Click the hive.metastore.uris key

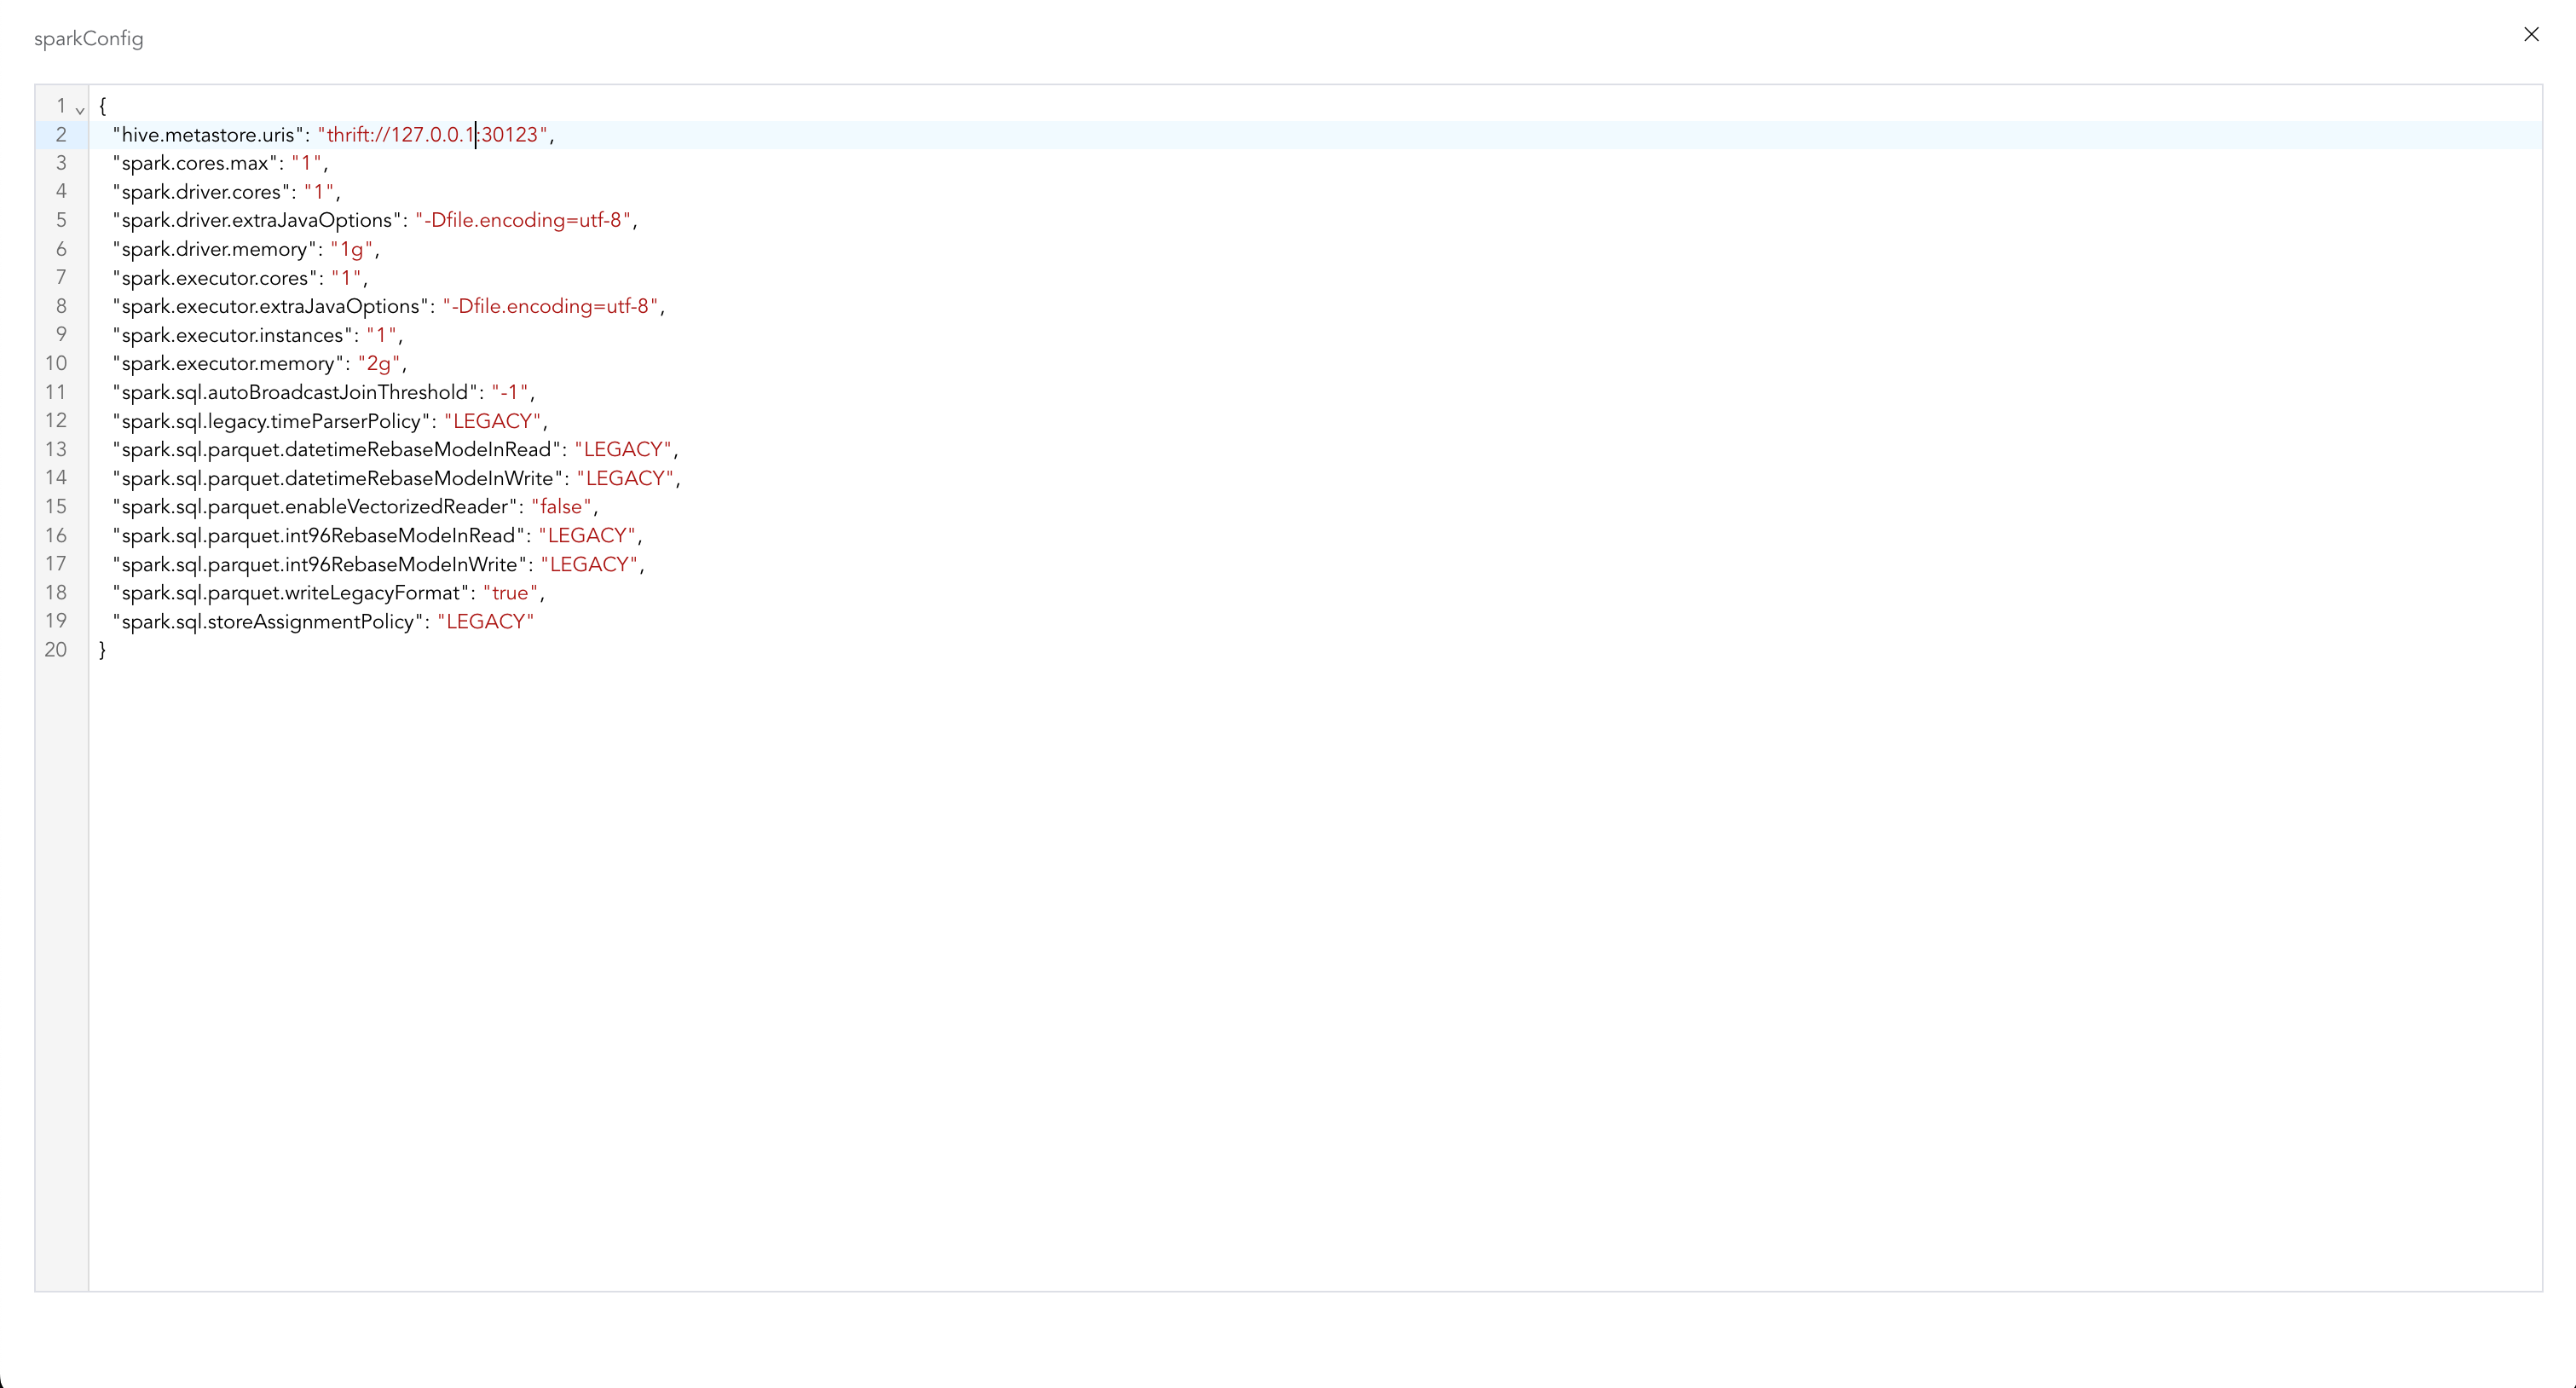208,135
